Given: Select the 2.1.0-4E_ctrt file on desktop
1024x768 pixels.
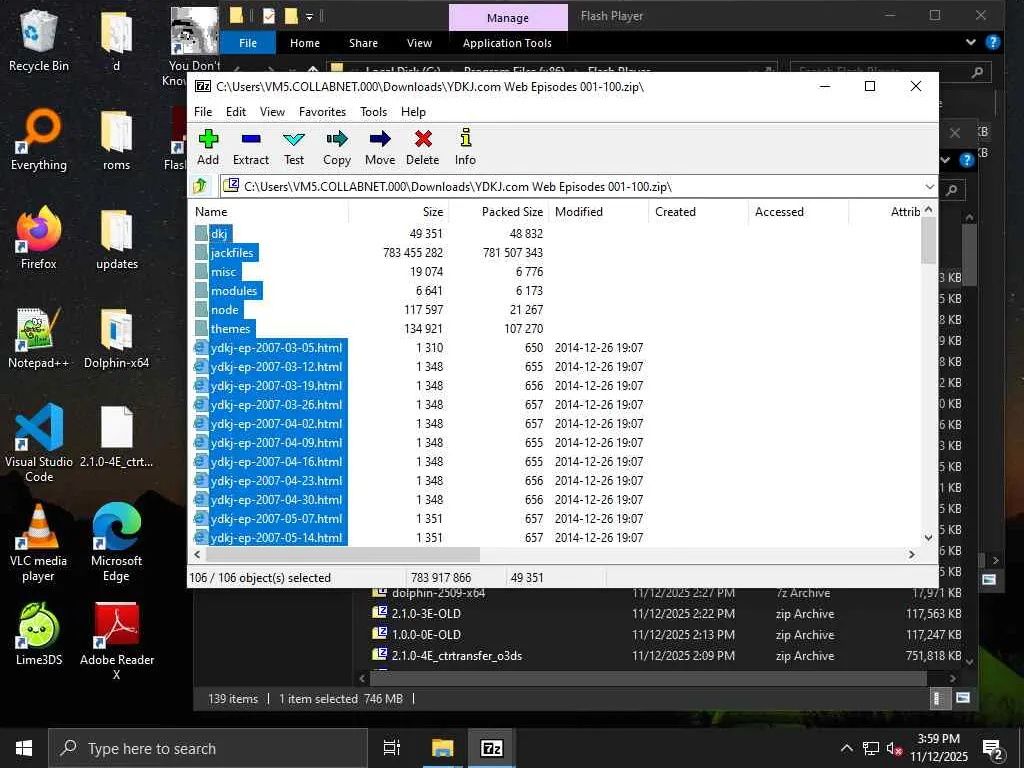Looking at the screenshot, I should pos(117,438).
